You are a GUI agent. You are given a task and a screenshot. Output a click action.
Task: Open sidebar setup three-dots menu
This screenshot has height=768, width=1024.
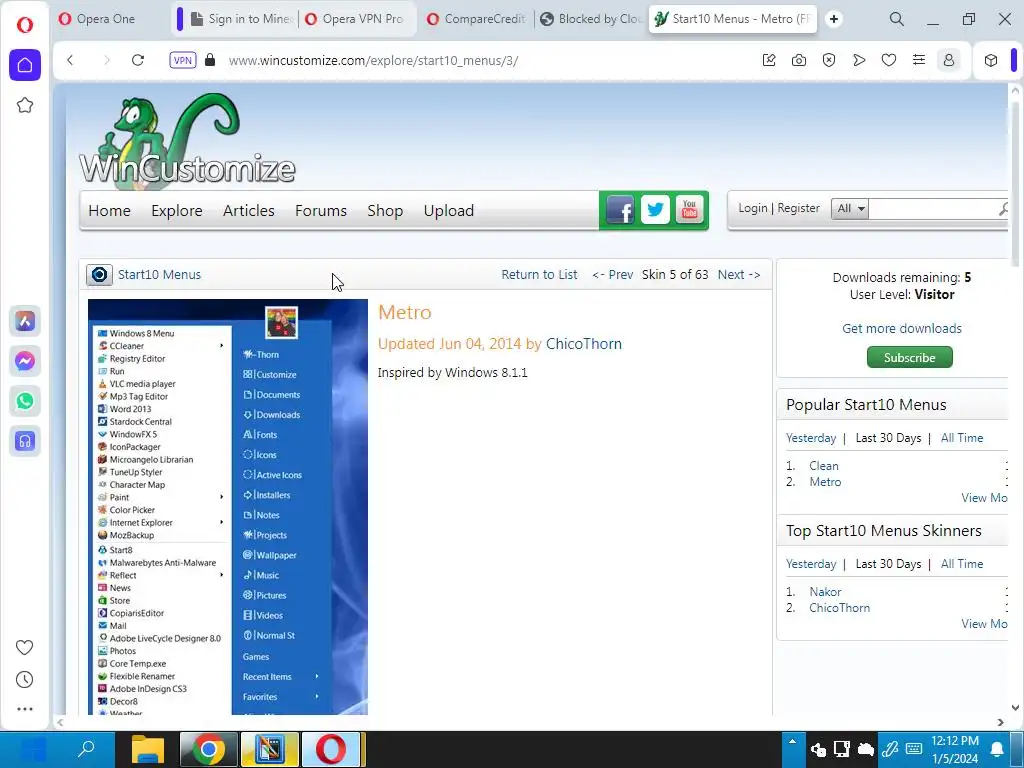pos(24,709)
